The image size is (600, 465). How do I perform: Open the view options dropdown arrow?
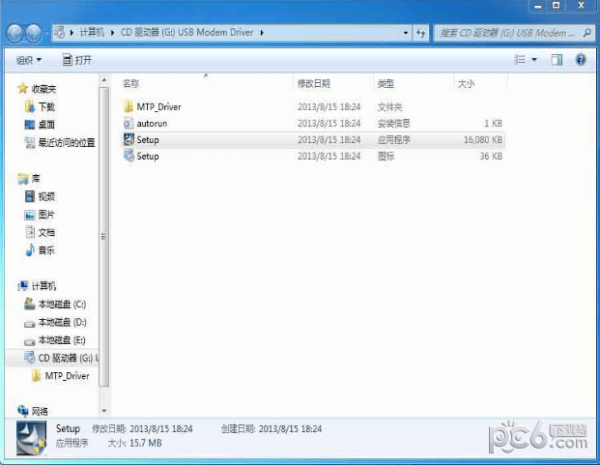click(534, 60)
